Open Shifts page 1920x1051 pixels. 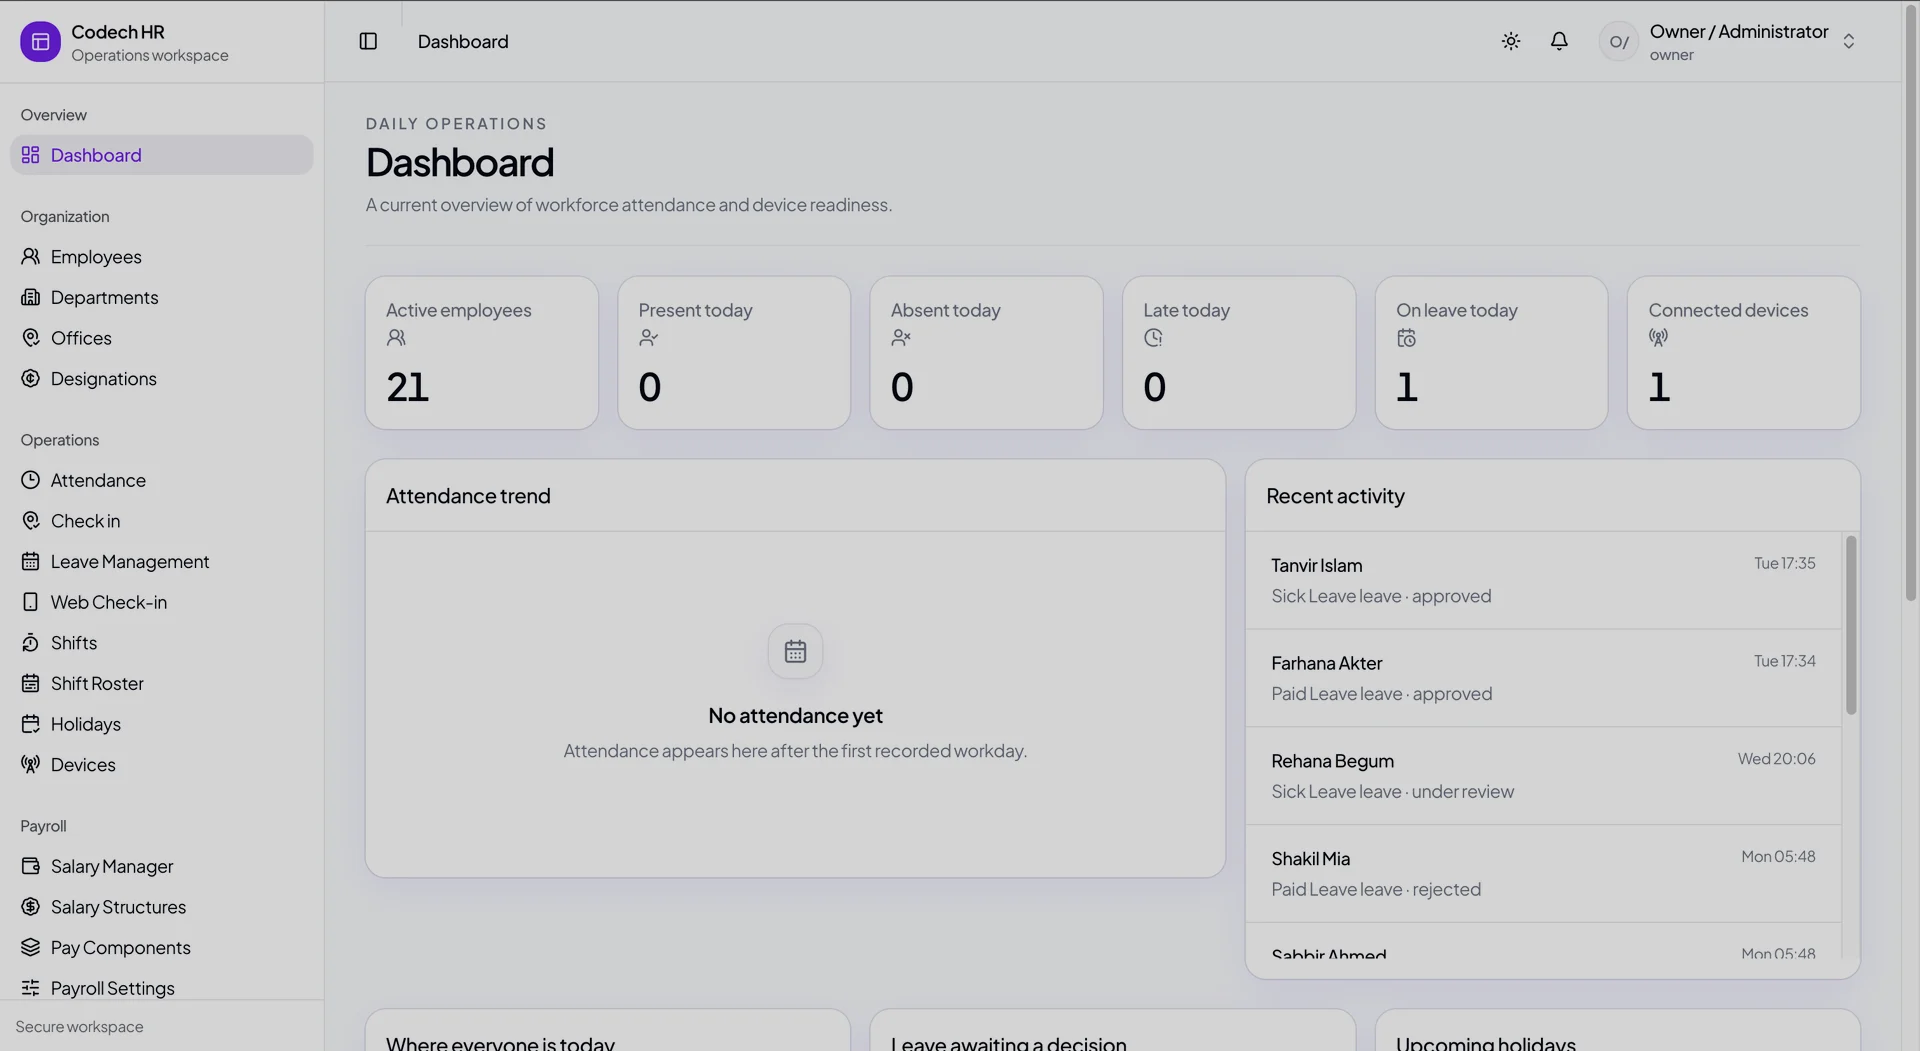[162, 643]
